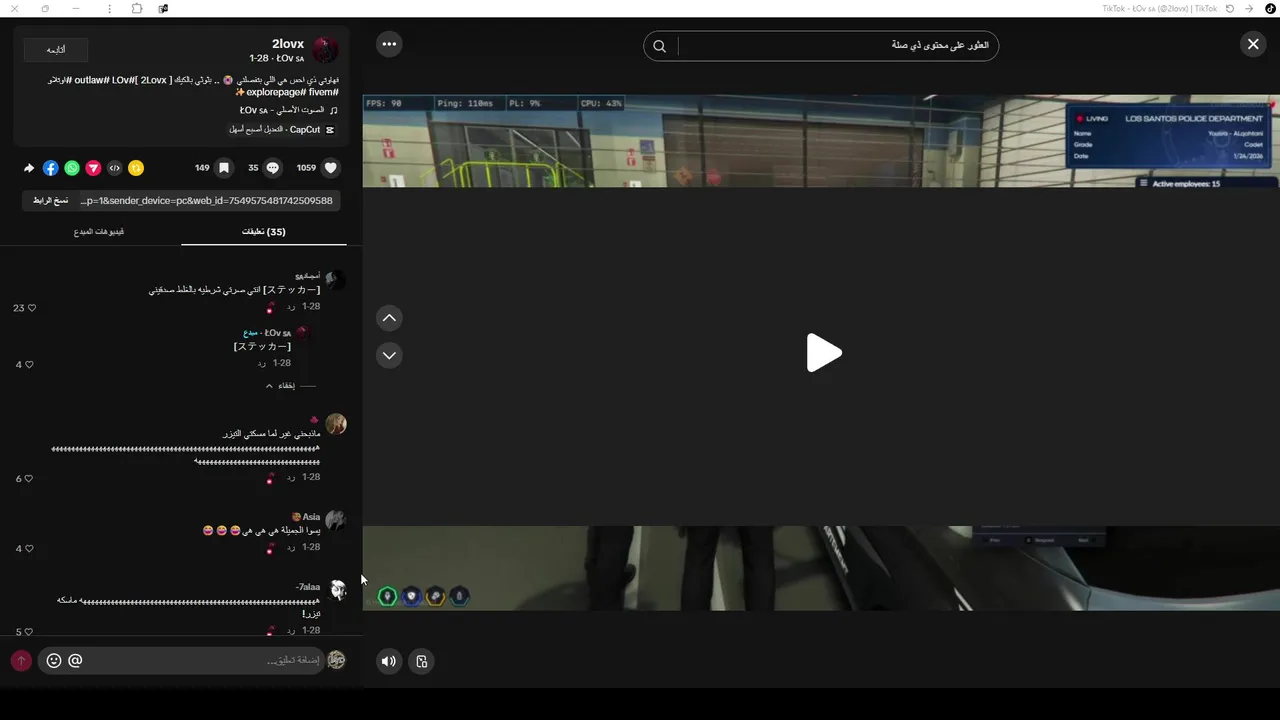Open the #outlaw hashtag
This screenshot has width=1280, height=720.
click(92, 80)
